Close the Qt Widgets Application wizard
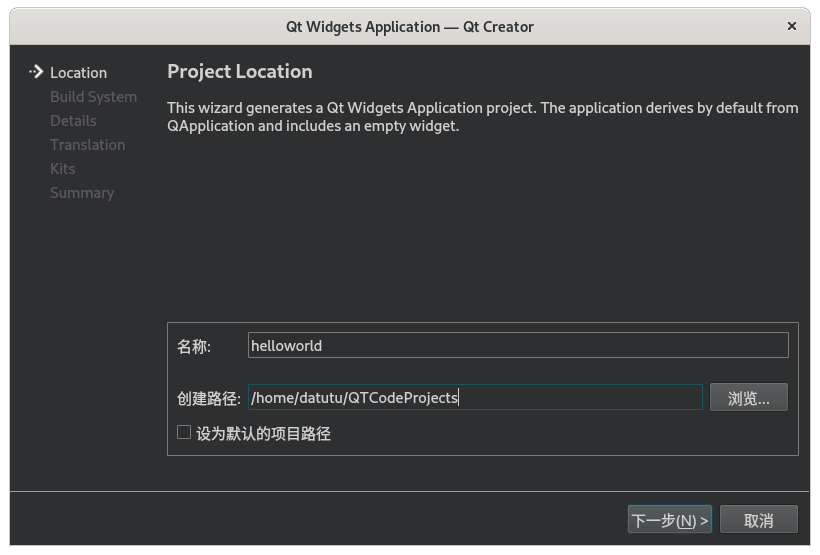820x555 pixels. 792,26
